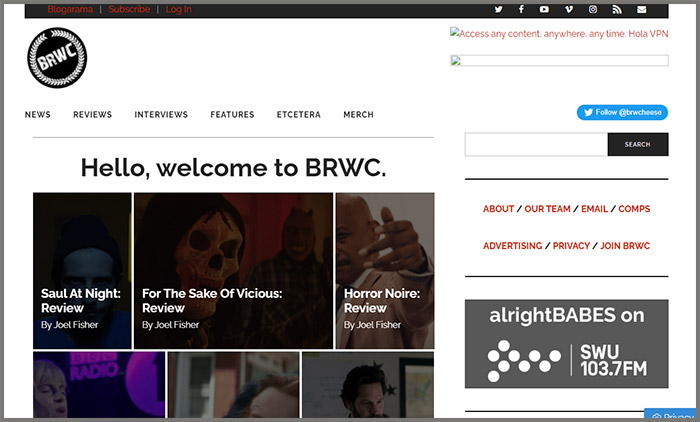Image resolution: width=700 pixels, height=422 pixels.
Task: Focus the search text field
Action: coord(536,144)
